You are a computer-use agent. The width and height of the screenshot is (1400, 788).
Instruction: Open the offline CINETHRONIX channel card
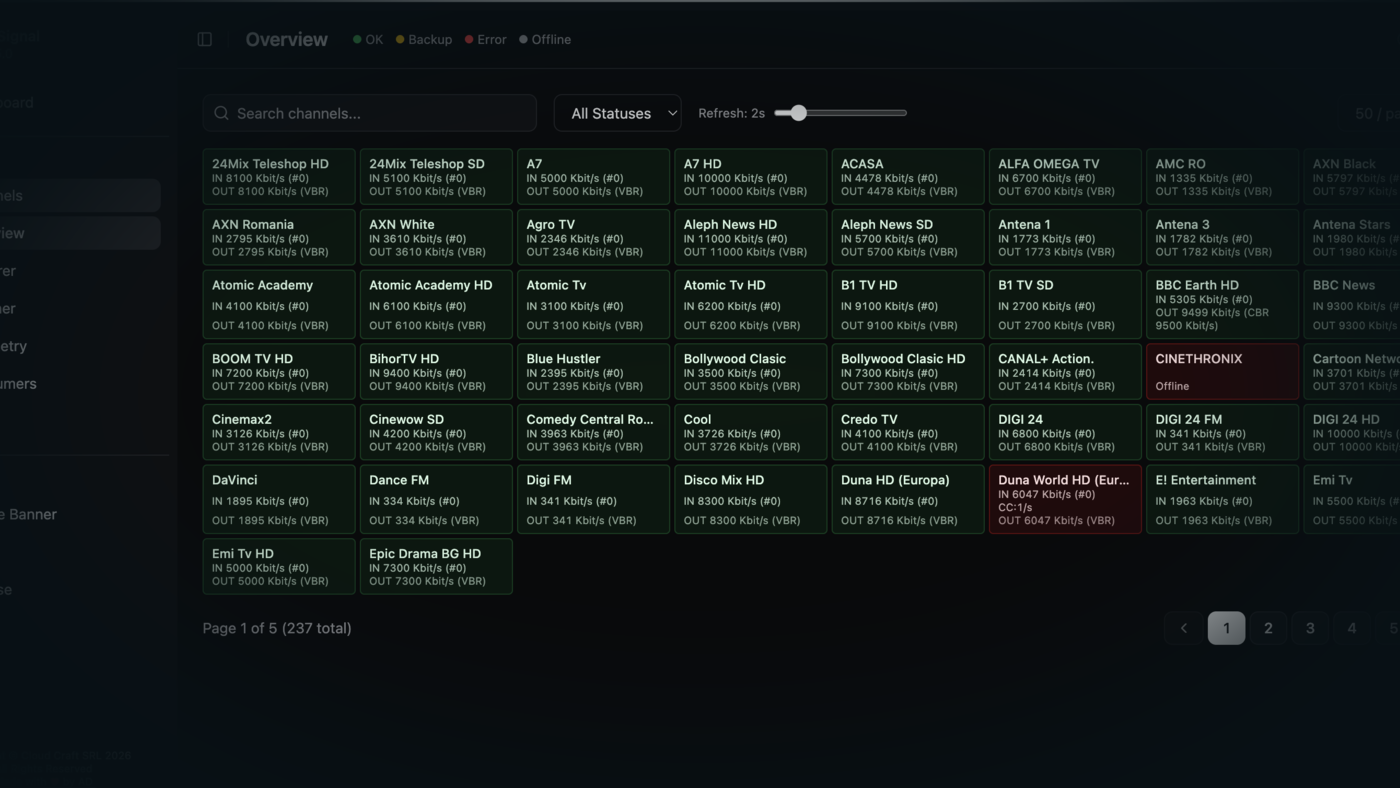pos(1221,371)
